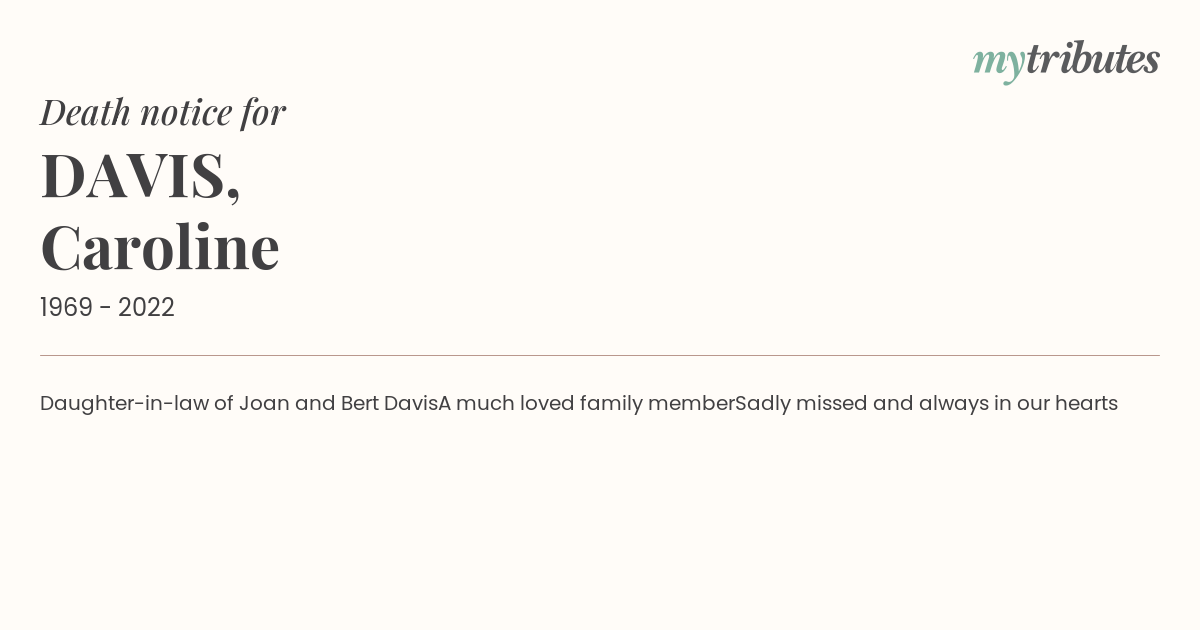Select the first name "Caroline"
The image size is (1200, 630).
(160, 247)
